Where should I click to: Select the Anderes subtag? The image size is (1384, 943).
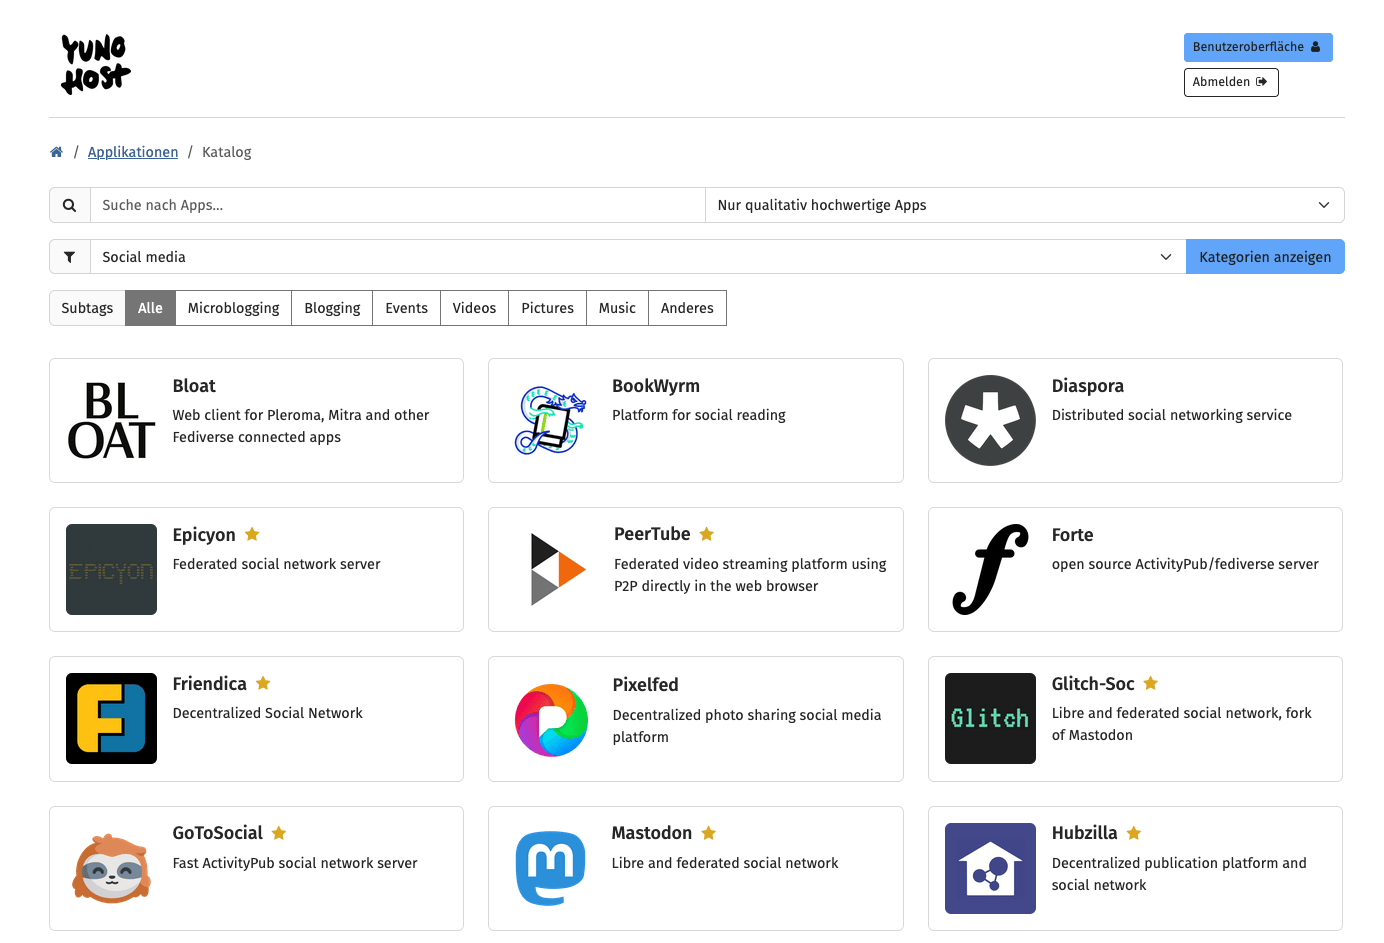(x=687, y=308)
